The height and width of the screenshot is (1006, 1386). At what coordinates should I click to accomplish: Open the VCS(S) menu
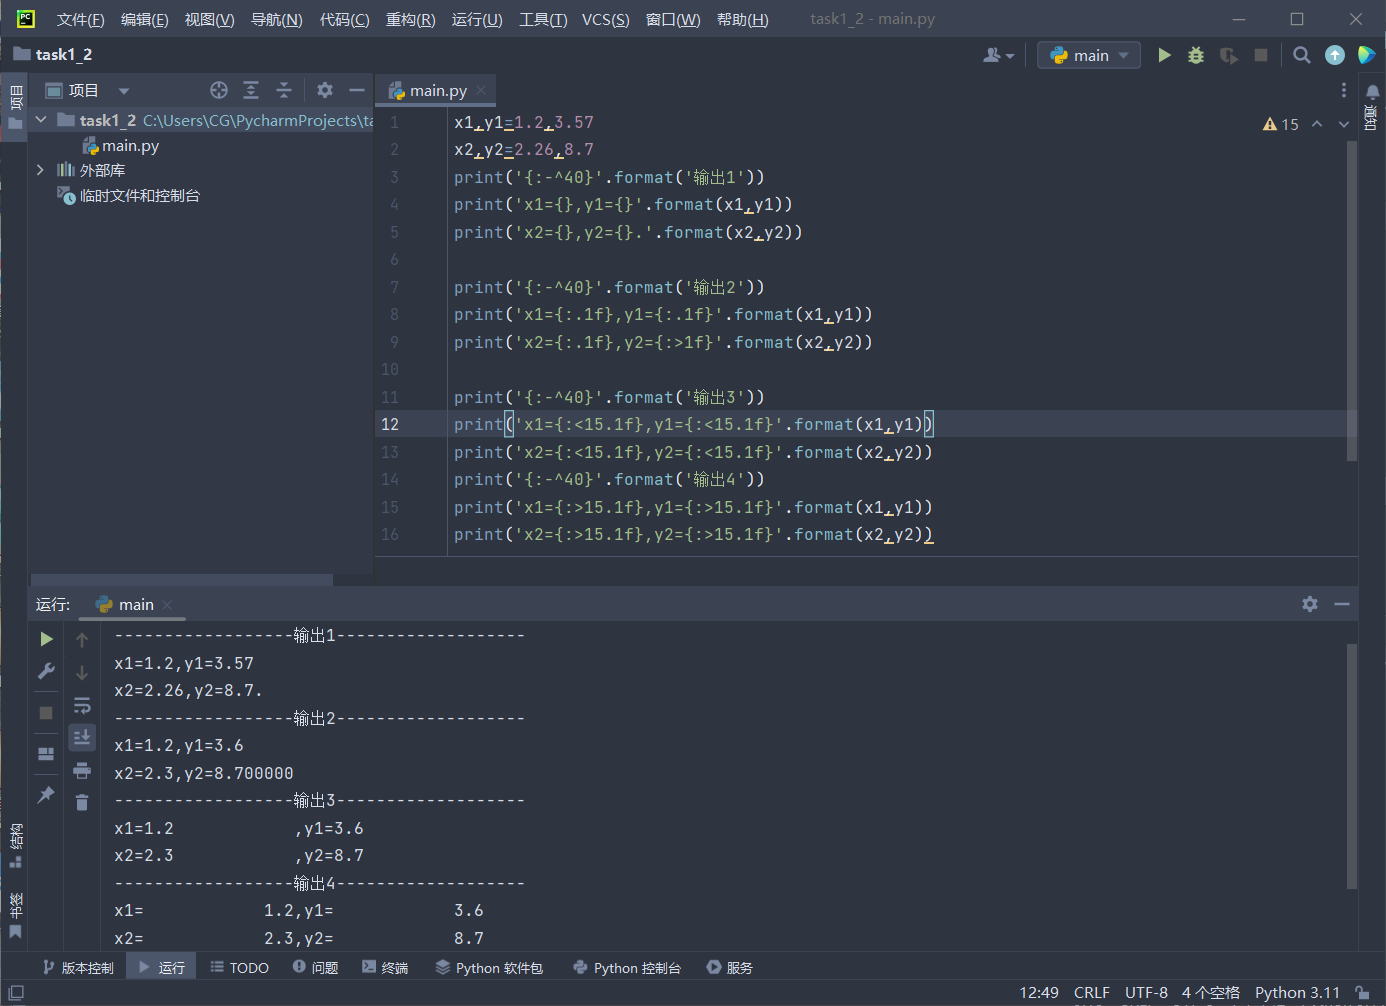coord(606,19)
